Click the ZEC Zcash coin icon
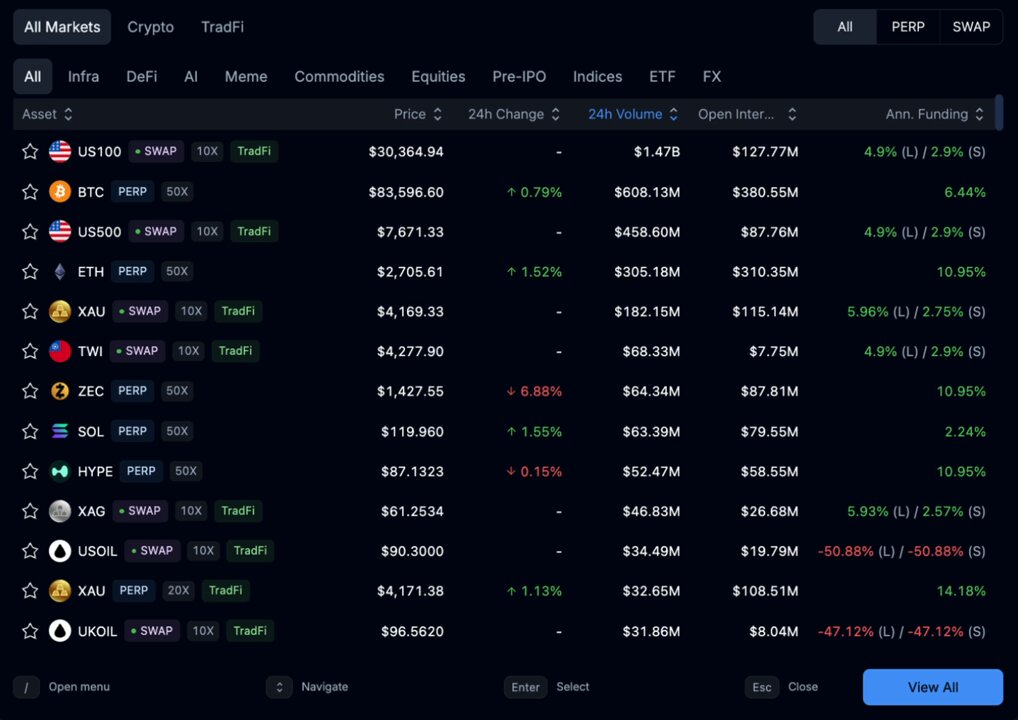1018x720 pixels. (x=60, y=391)
